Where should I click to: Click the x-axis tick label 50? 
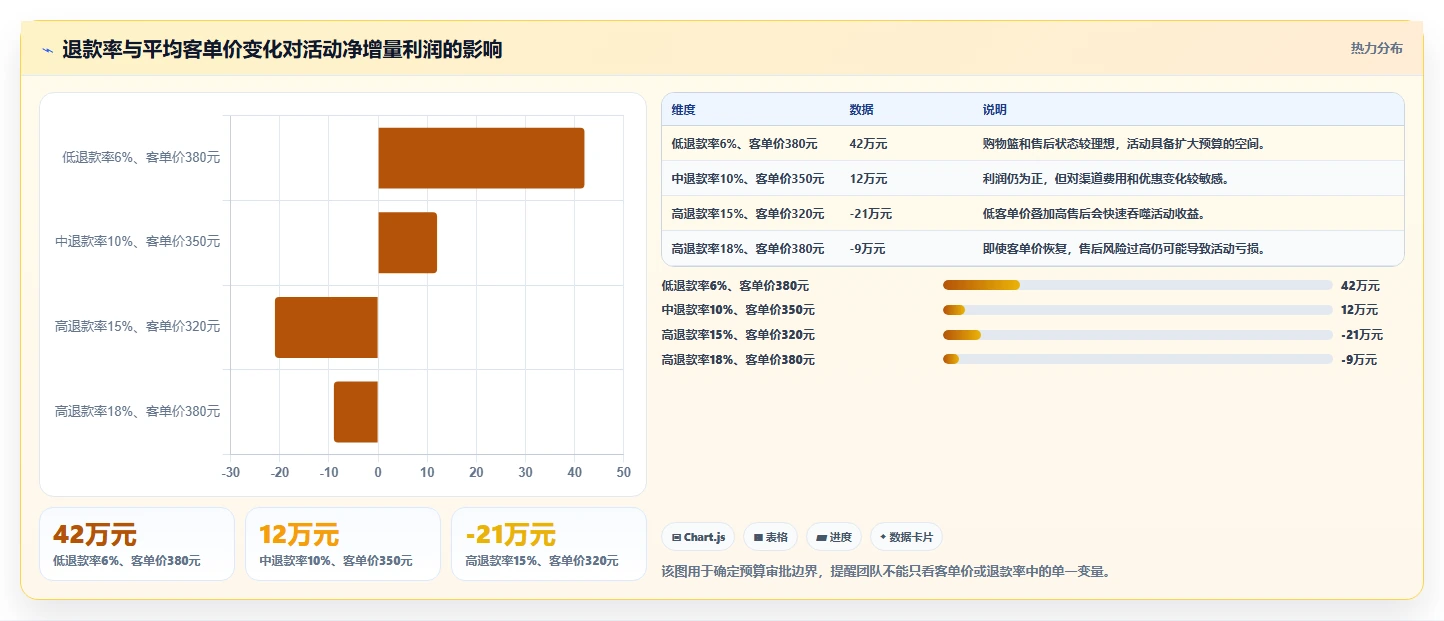[623, 472]
